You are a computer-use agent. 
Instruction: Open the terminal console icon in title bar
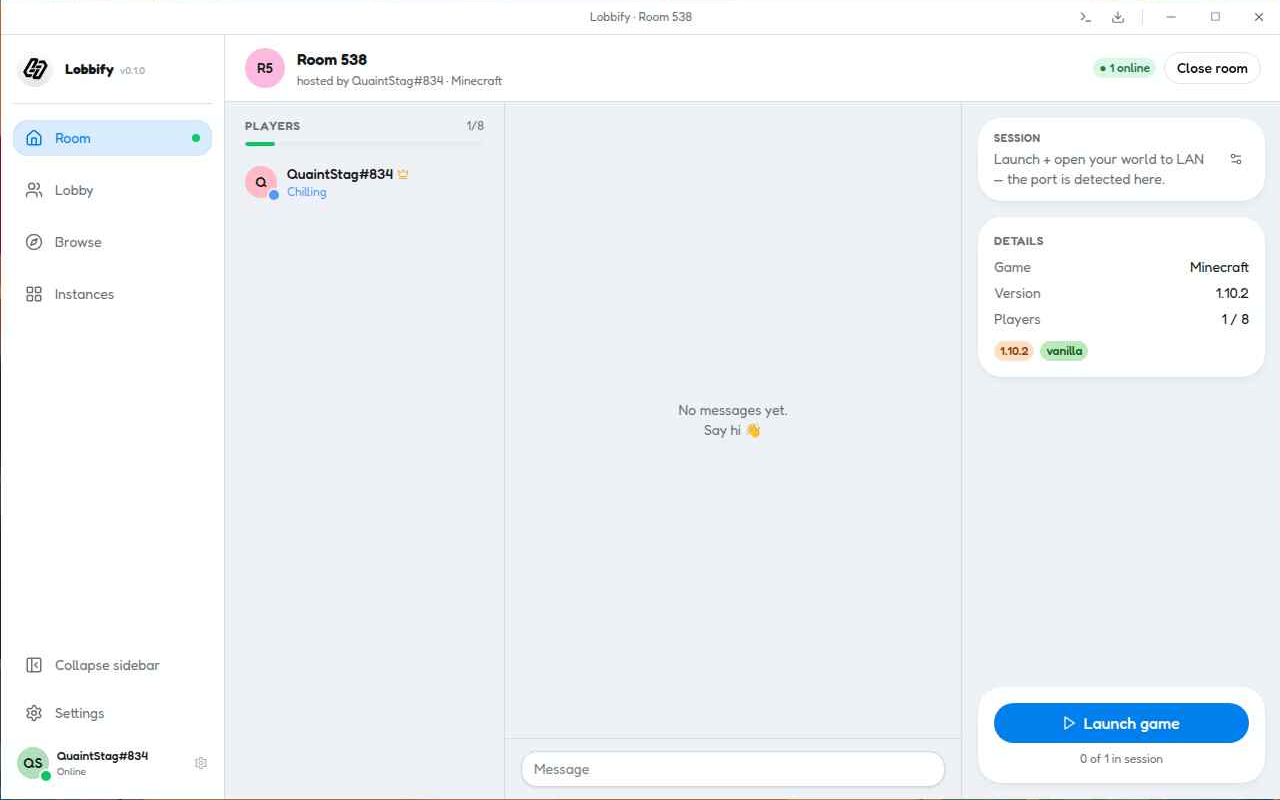pos(1085,17)
